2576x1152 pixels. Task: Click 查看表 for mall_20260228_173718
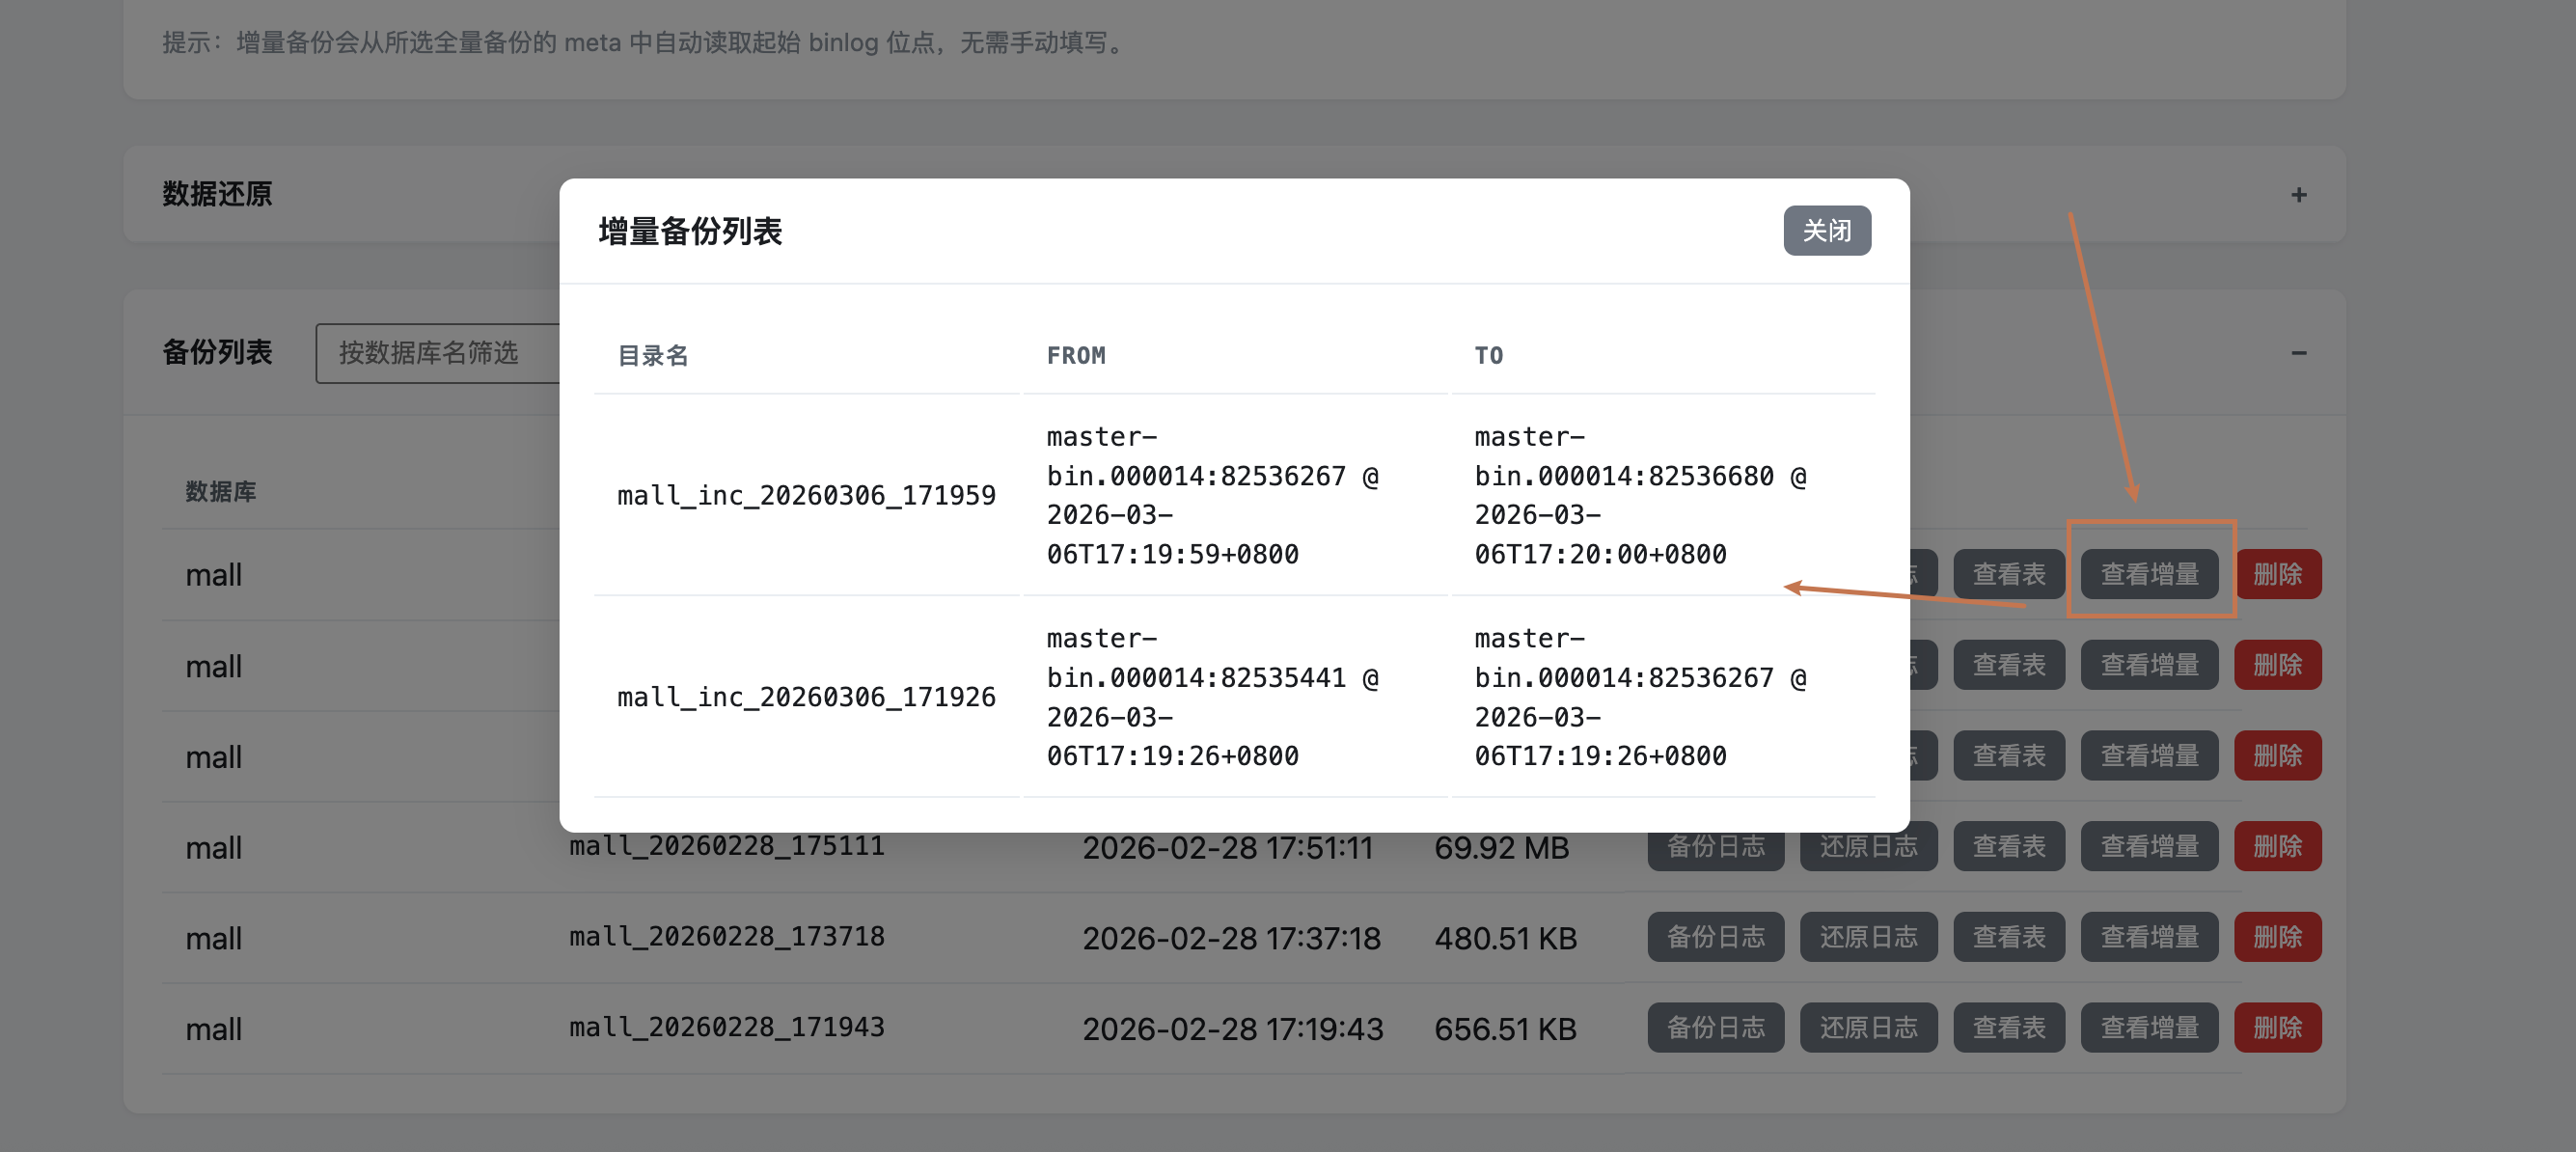2008,937
